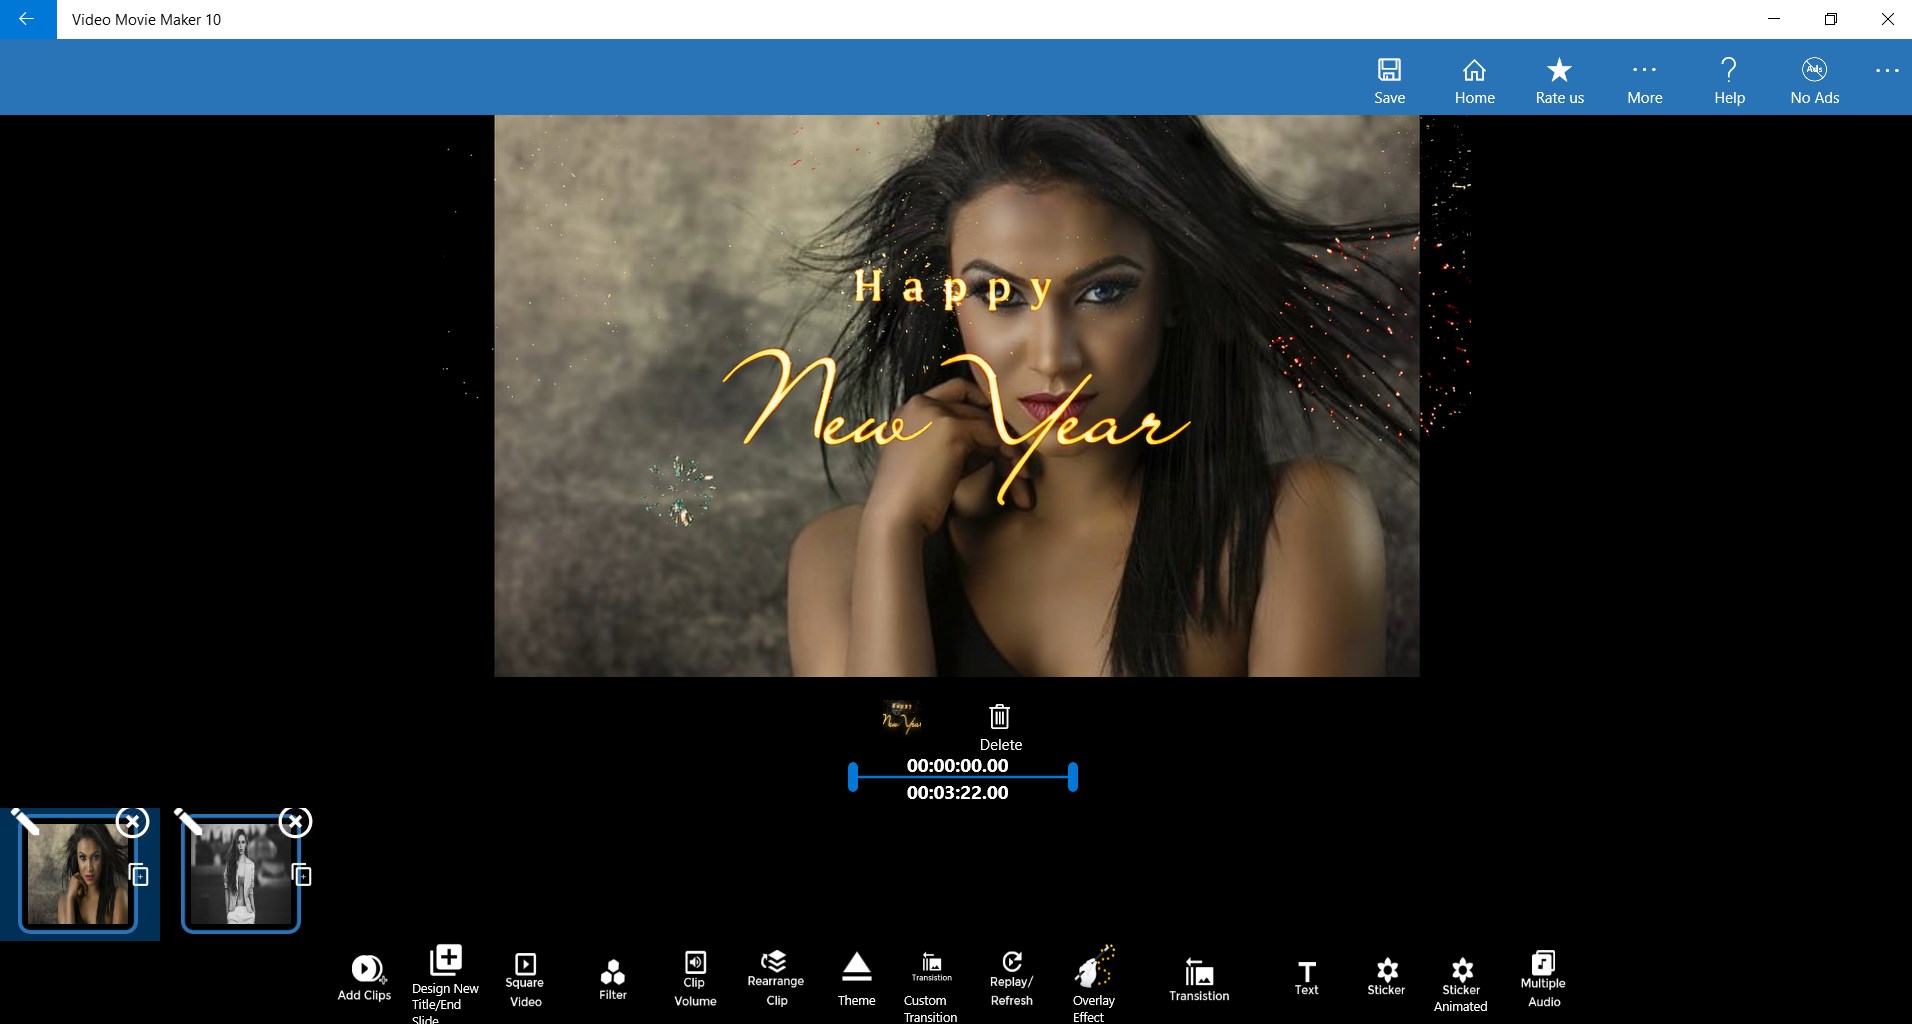The width and height of the screenshot is (1912, 1024).
Task: Click the right handle of overlay time slider
Action: point(1072,777)
